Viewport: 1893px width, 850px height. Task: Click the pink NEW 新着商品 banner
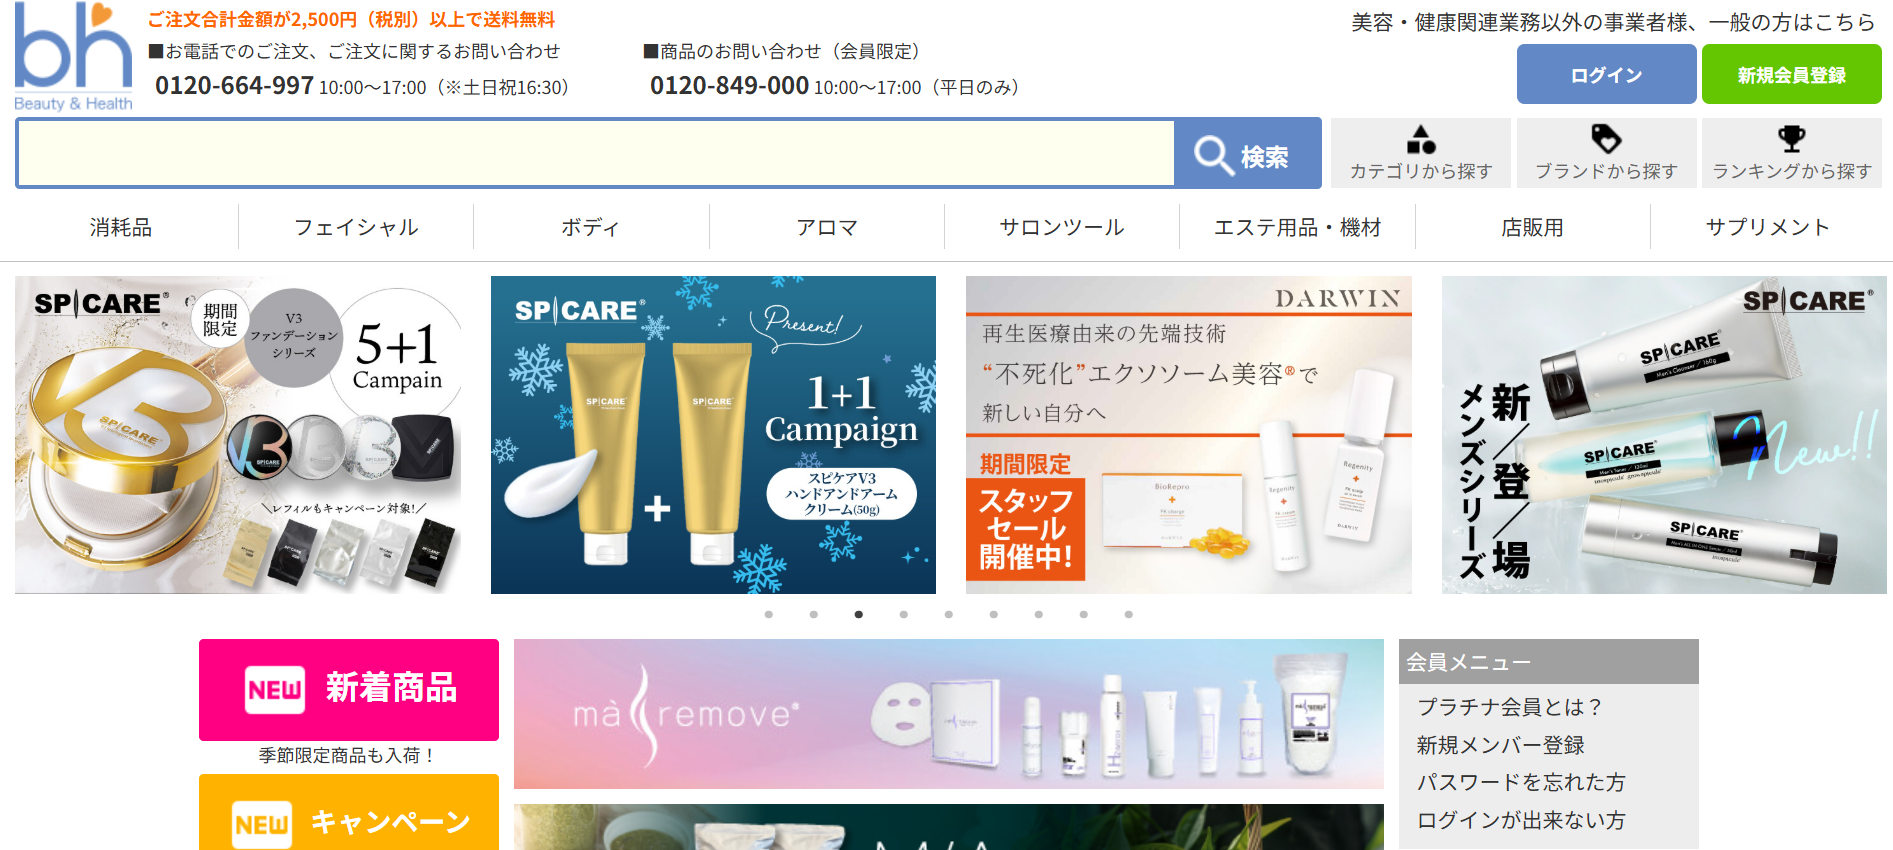click(x=349, y=689)
